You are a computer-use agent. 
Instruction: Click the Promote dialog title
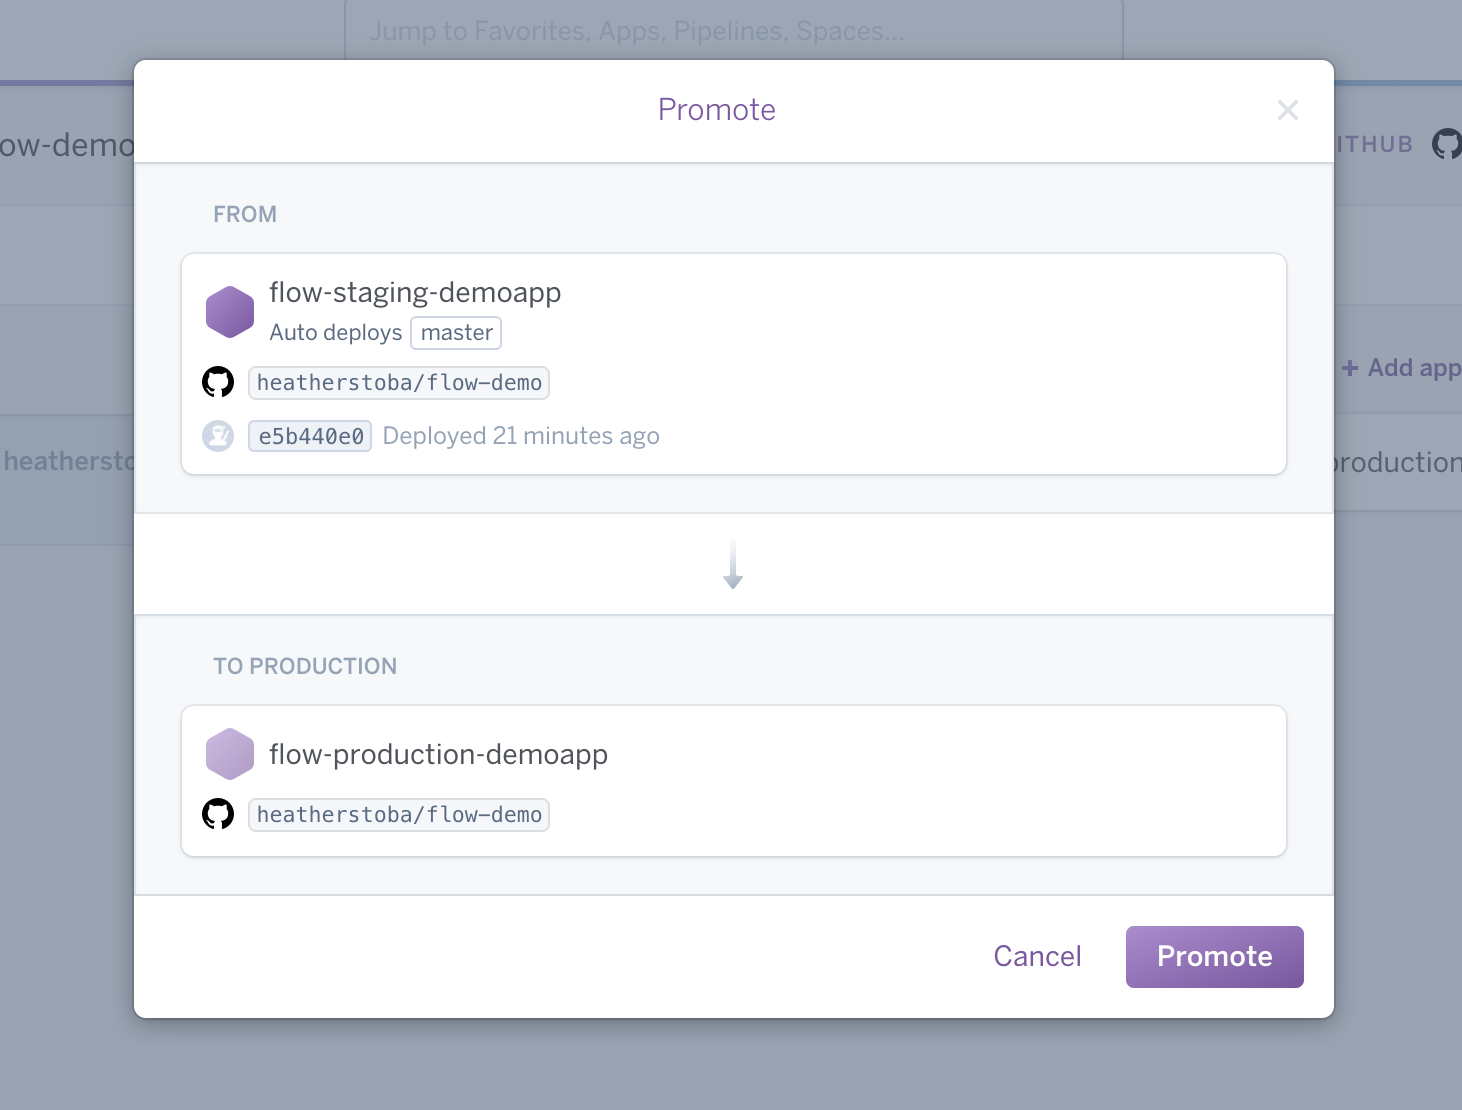point(716,110)
